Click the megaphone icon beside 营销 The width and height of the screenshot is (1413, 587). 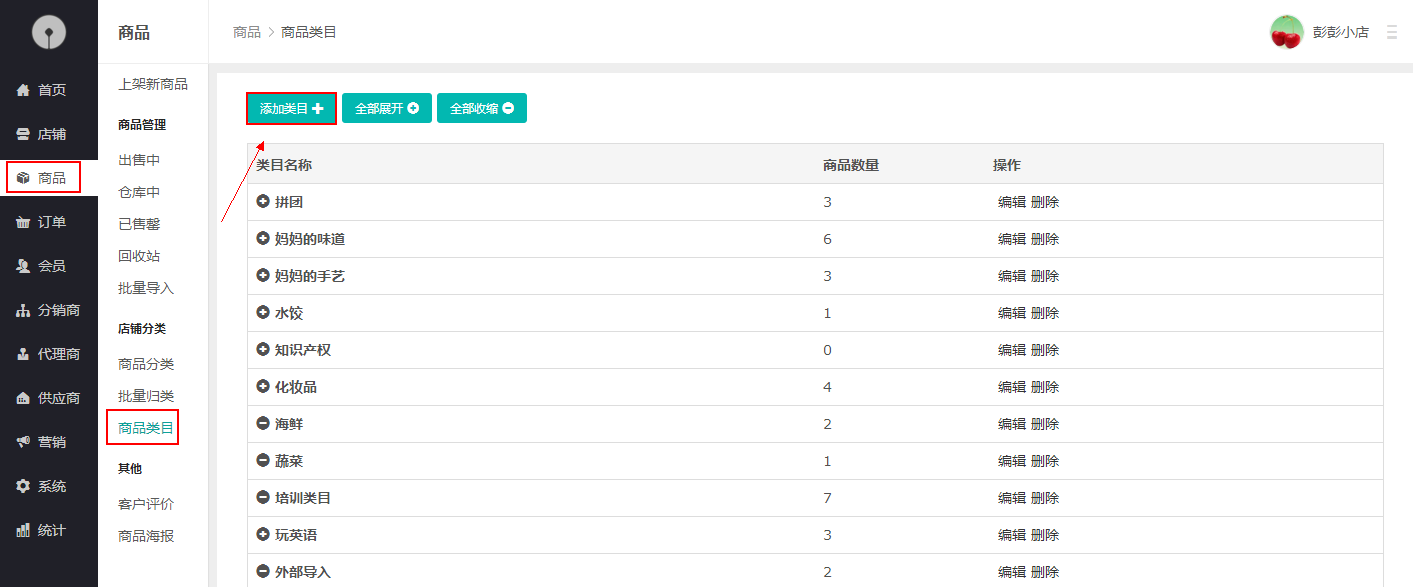pos(23,442)
